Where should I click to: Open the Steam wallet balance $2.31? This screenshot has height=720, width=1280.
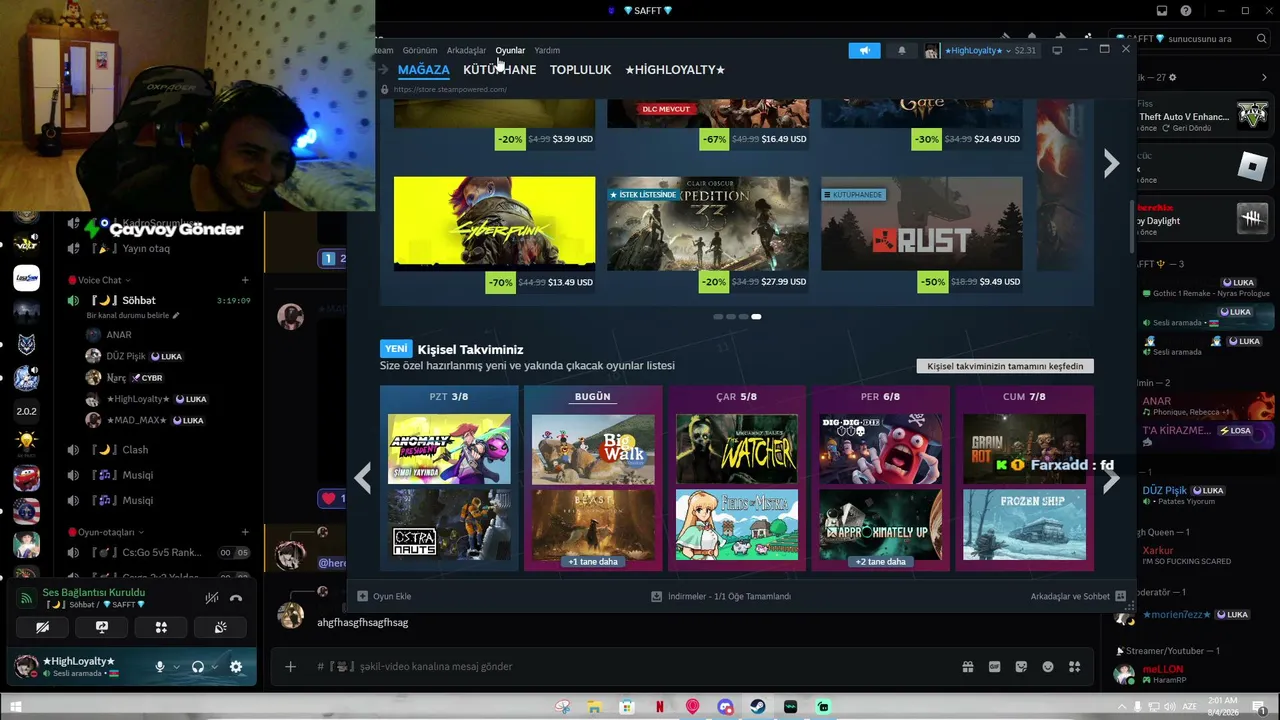(1025, 50)
